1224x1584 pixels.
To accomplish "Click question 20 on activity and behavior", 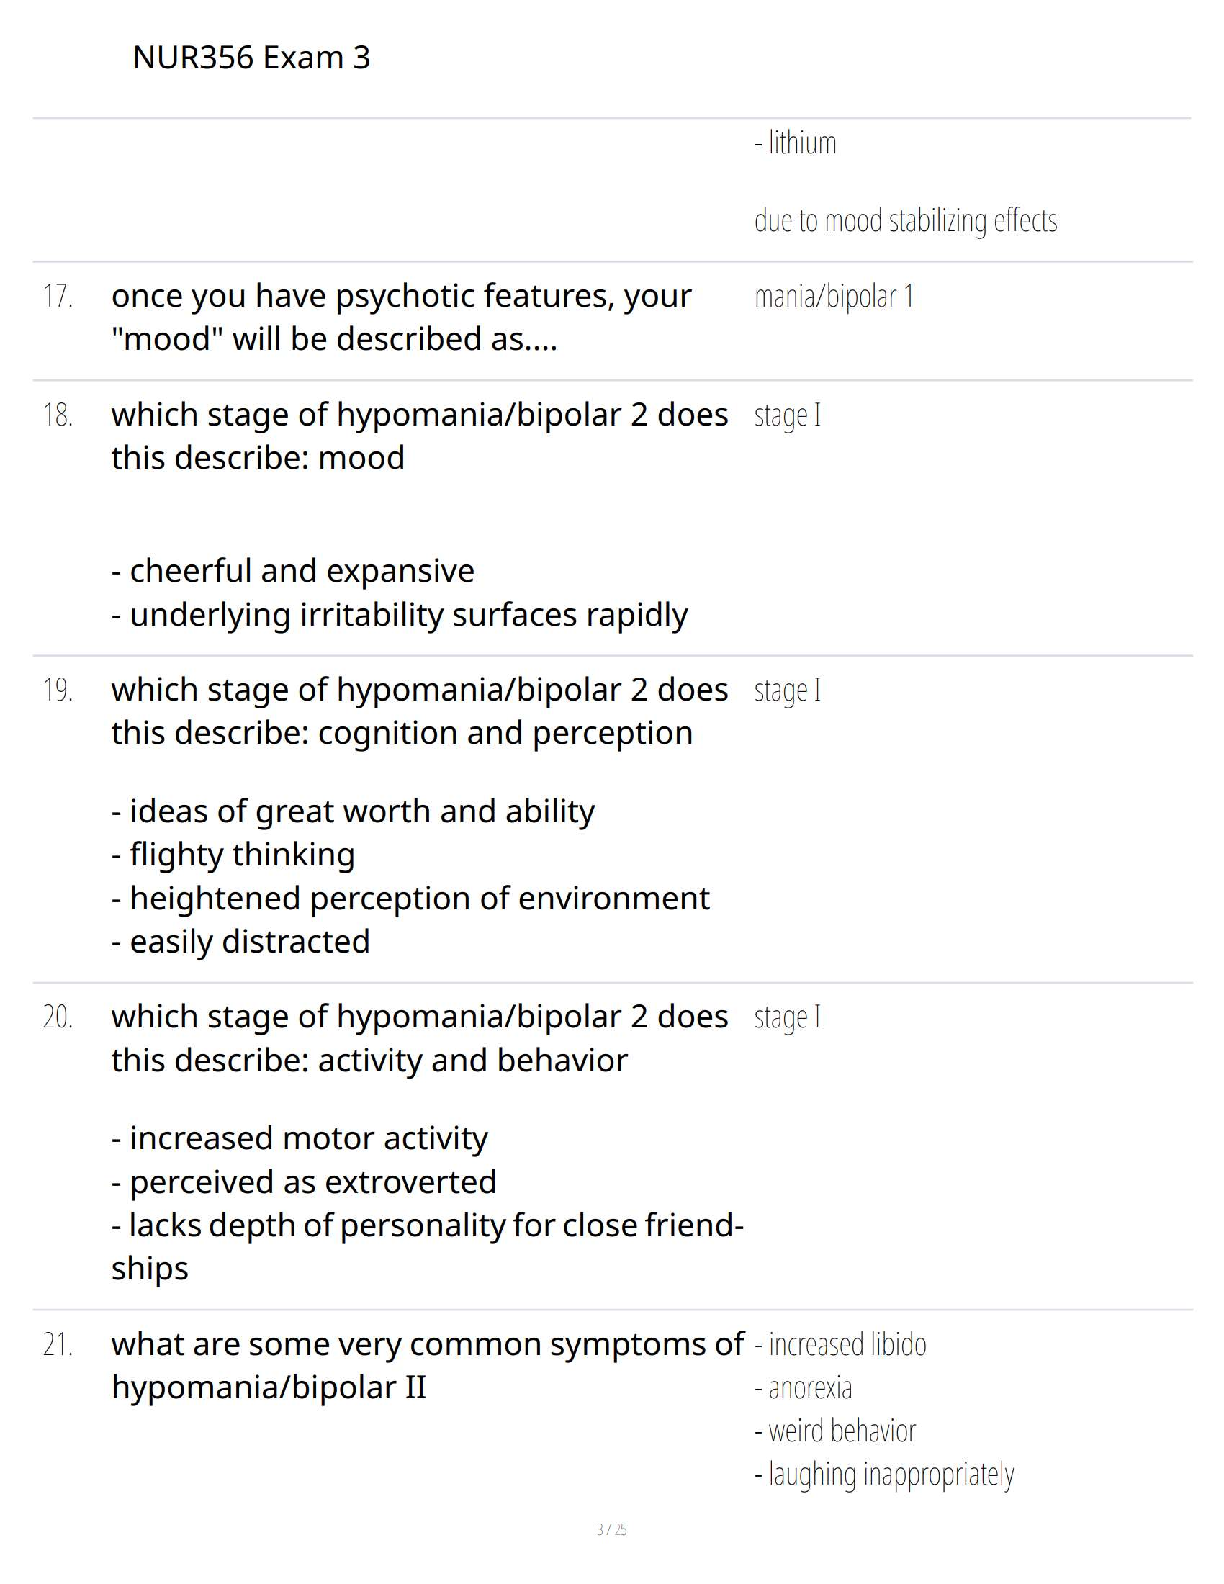I will (419, 1038).
